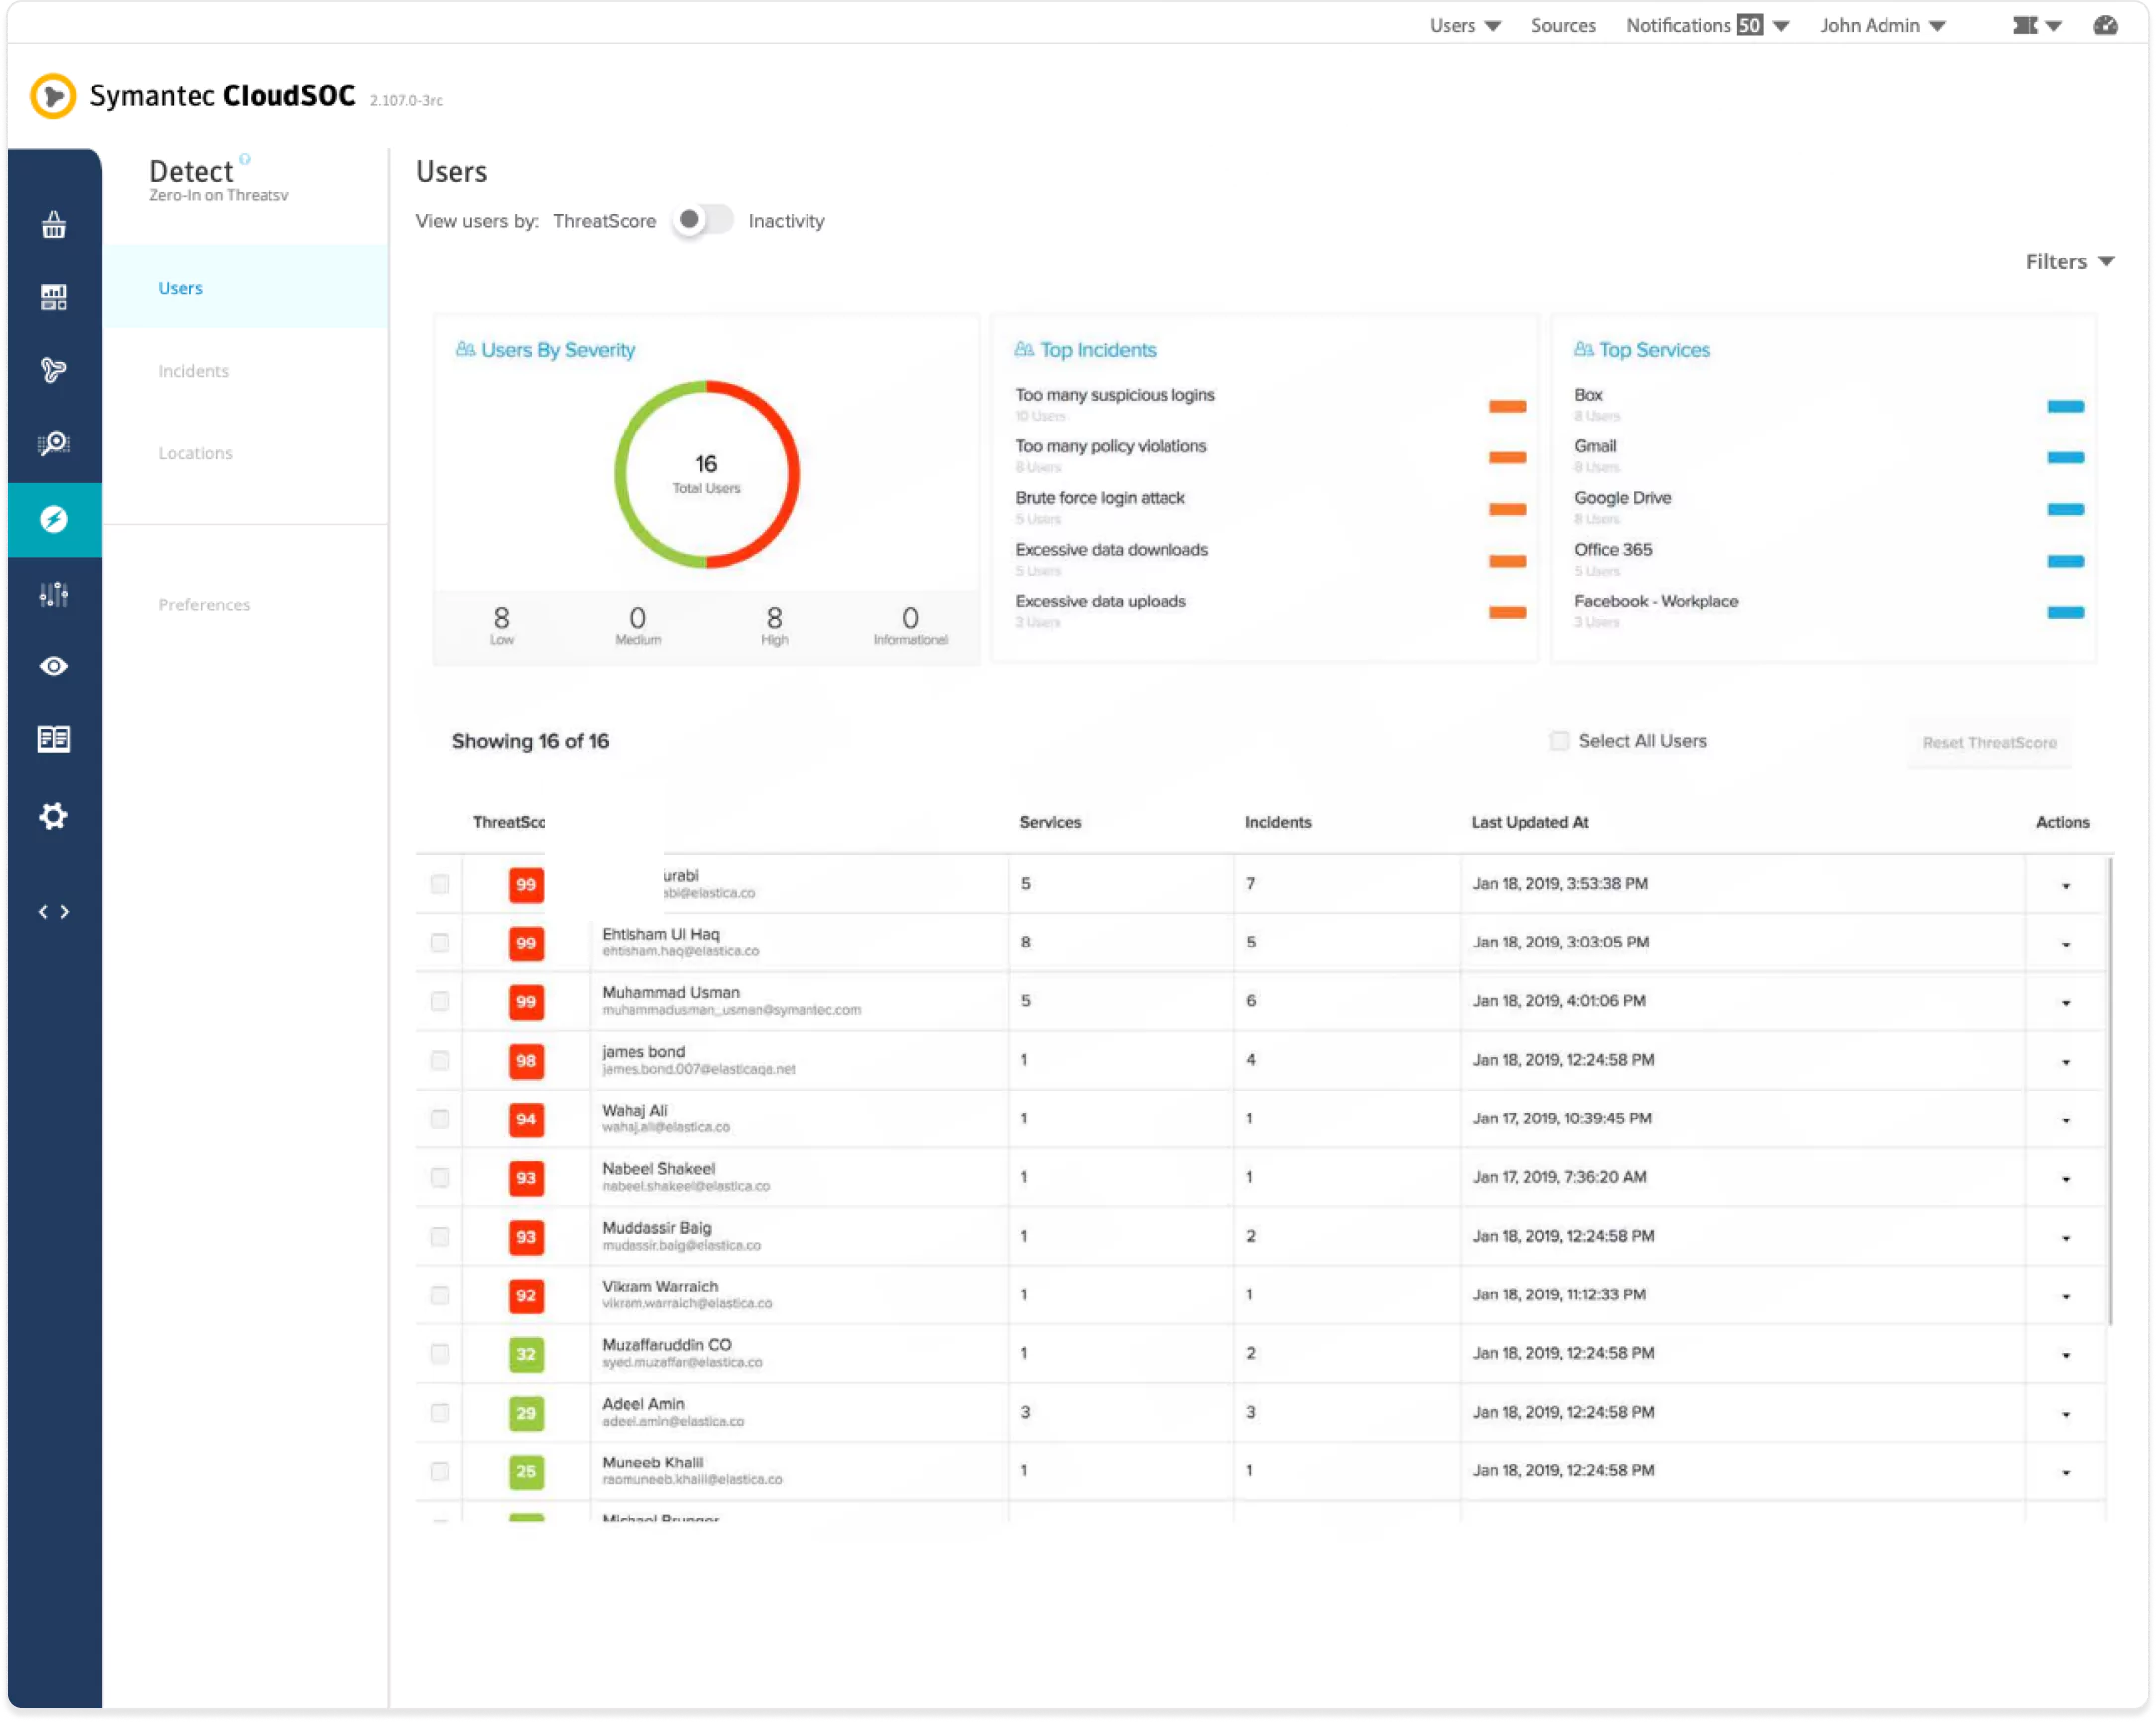Open Actions dropdown for Muneeb Khalil

pos(2066,1474)
